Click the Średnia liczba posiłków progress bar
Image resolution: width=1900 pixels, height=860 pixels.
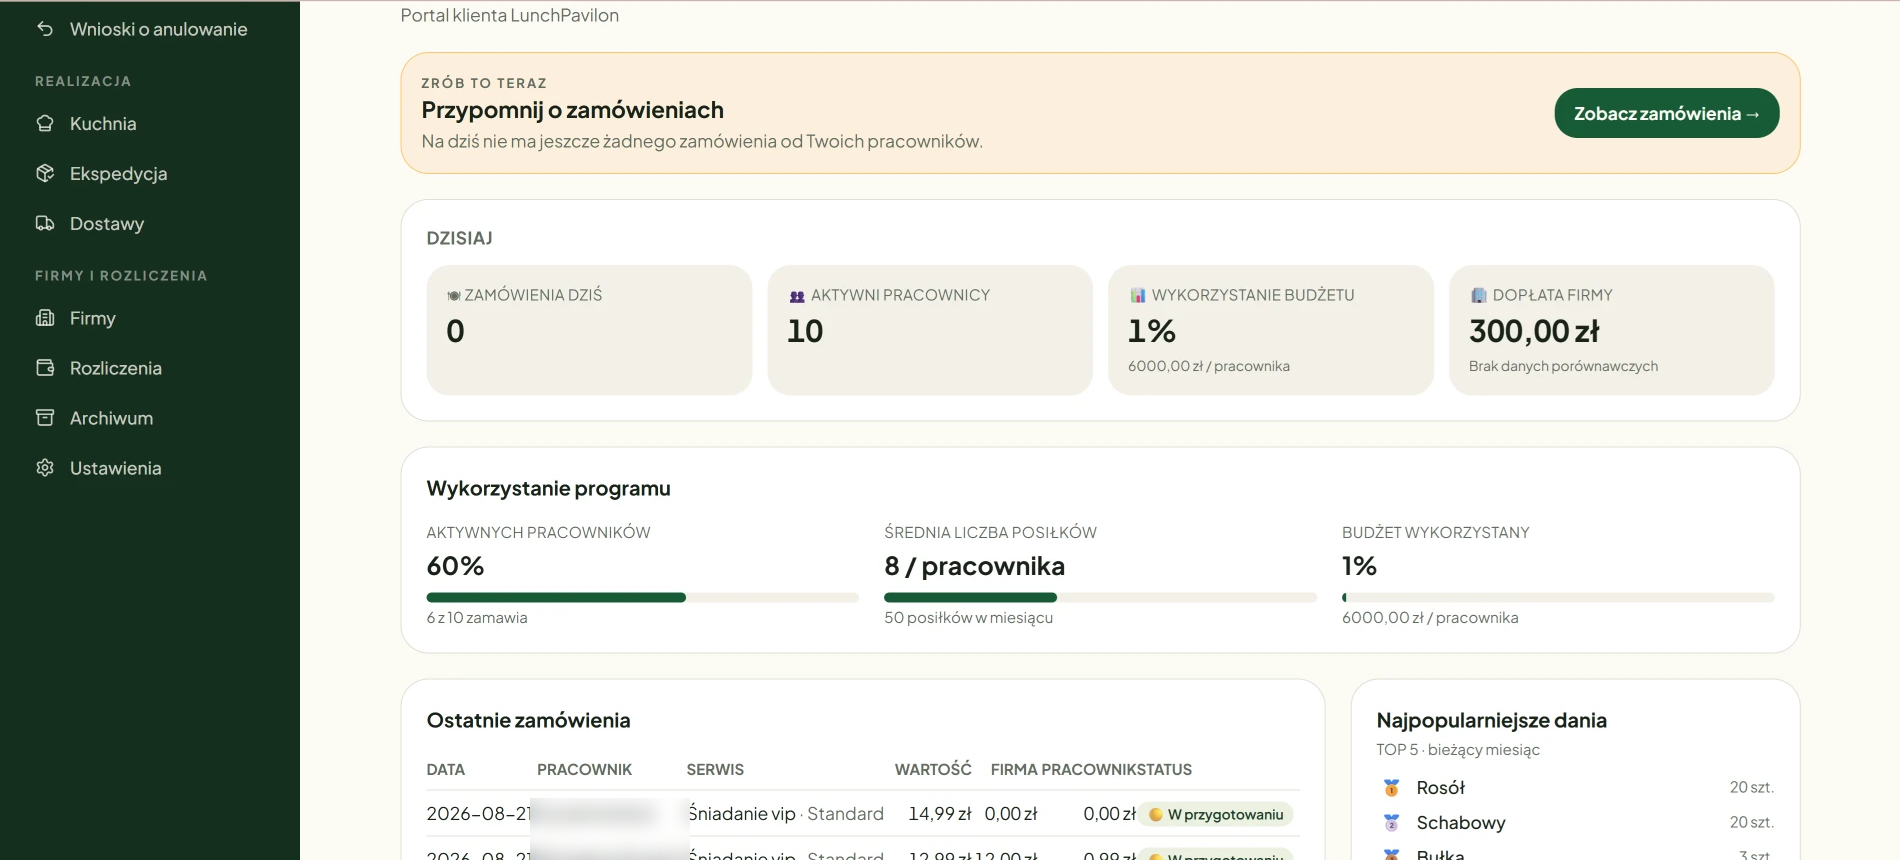tap(1100, 597)
